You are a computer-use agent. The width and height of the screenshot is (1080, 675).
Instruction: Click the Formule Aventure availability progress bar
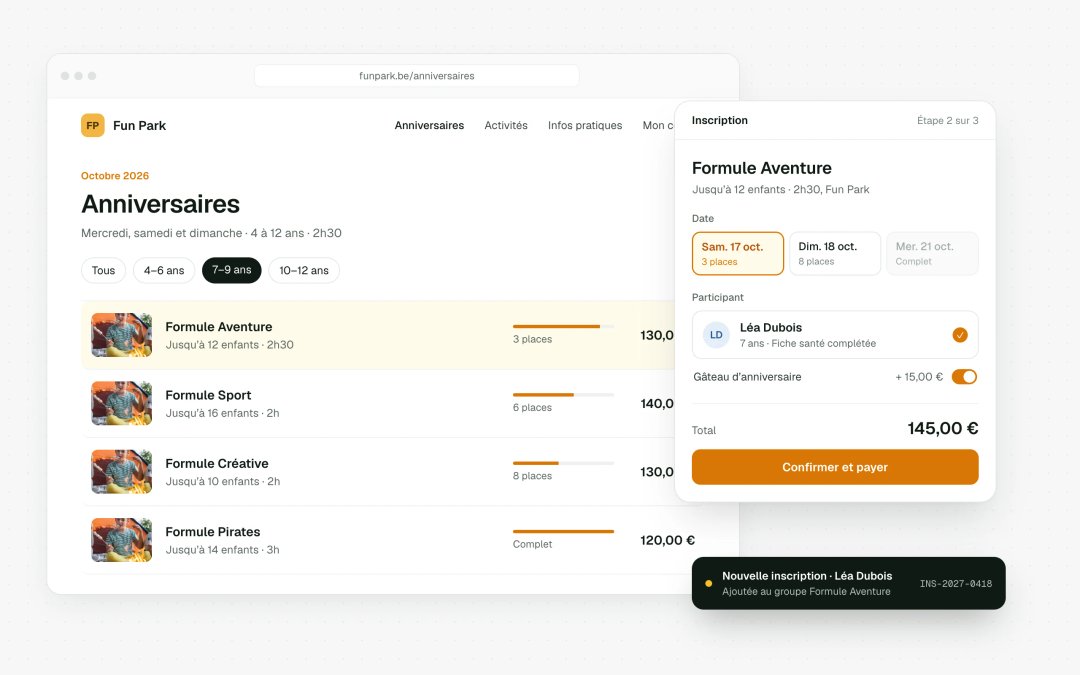click(563, 326)
